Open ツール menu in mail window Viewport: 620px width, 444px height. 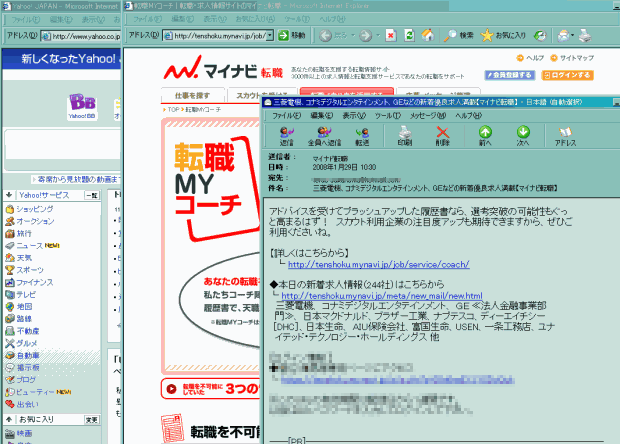[x=388, y=115]
